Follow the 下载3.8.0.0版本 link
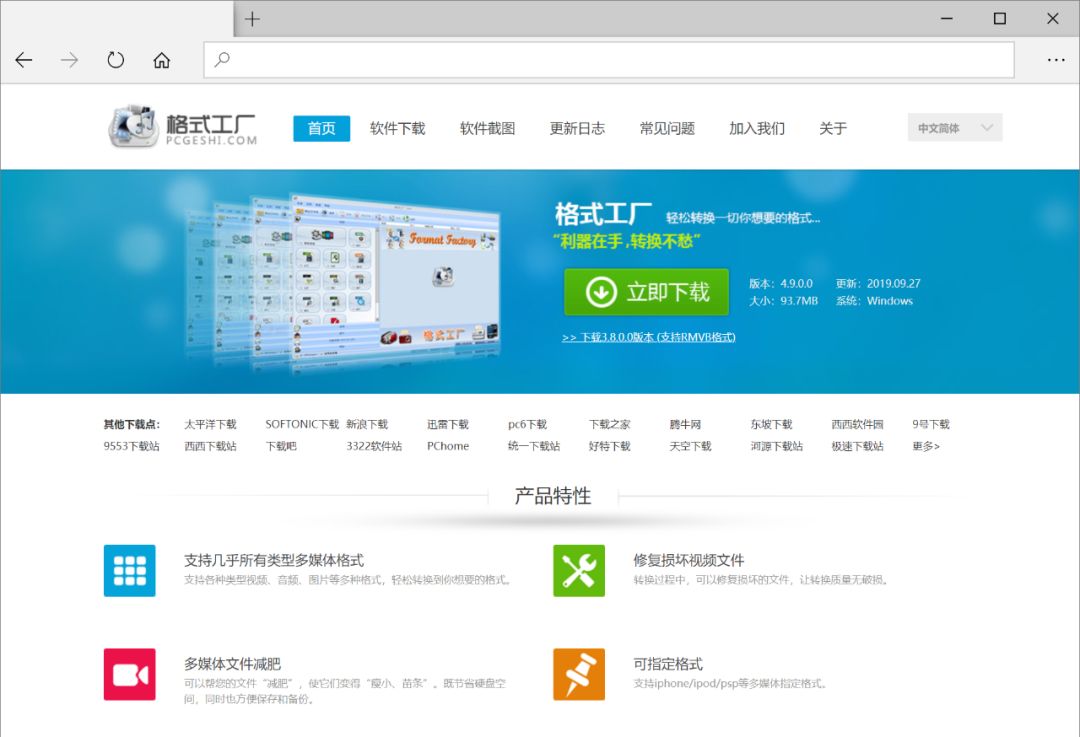This screenshot has width=1080, height=737. tap(649, 337)
